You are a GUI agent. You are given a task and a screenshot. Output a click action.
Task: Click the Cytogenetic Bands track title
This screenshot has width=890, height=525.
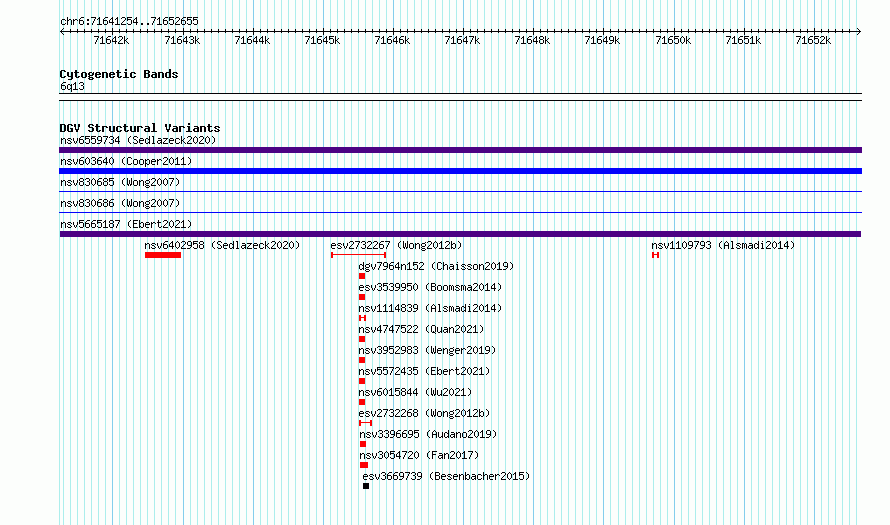click(119, 74)
